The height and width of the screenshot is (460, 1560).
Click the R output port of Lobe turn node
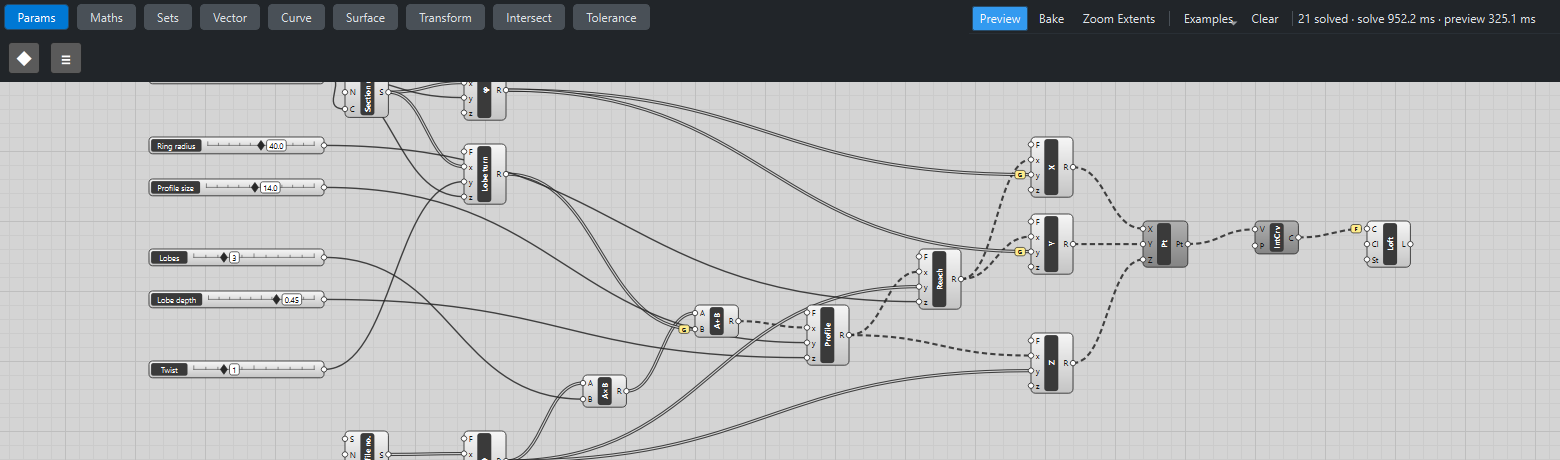pos(505,174)
